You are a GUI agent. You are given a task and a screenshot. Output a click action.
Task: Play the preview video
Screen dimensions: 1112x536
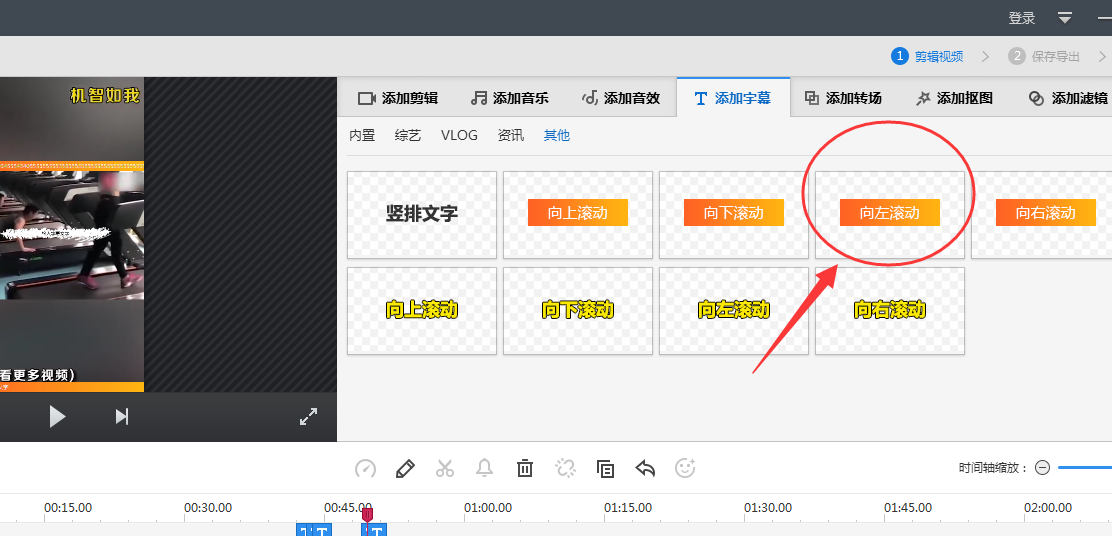(57, 417)
